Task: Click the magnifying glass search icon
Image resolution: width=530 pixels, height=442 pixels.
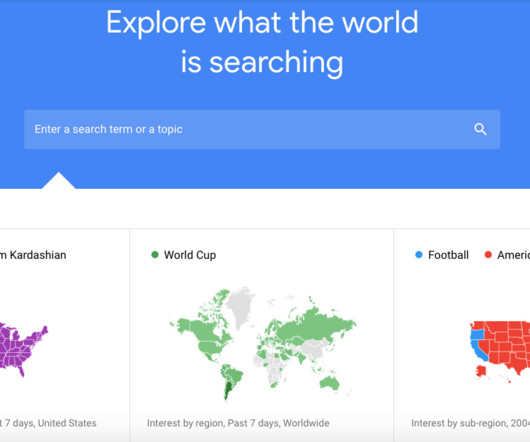Action: [x=480, y=129]
